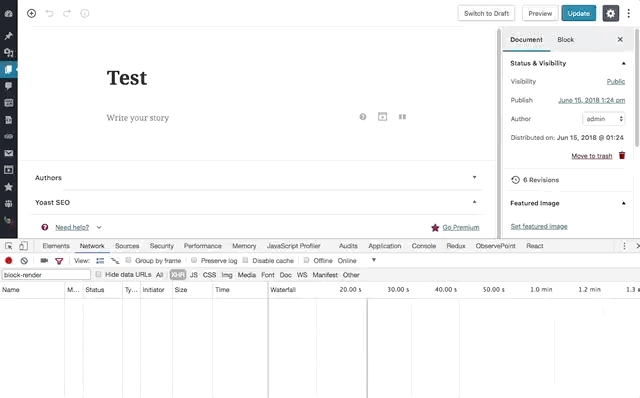This screenshot has width=640, height=398.
Task: Open the Dashboard icon in admin sidebar
Action: tap(9, 13)
